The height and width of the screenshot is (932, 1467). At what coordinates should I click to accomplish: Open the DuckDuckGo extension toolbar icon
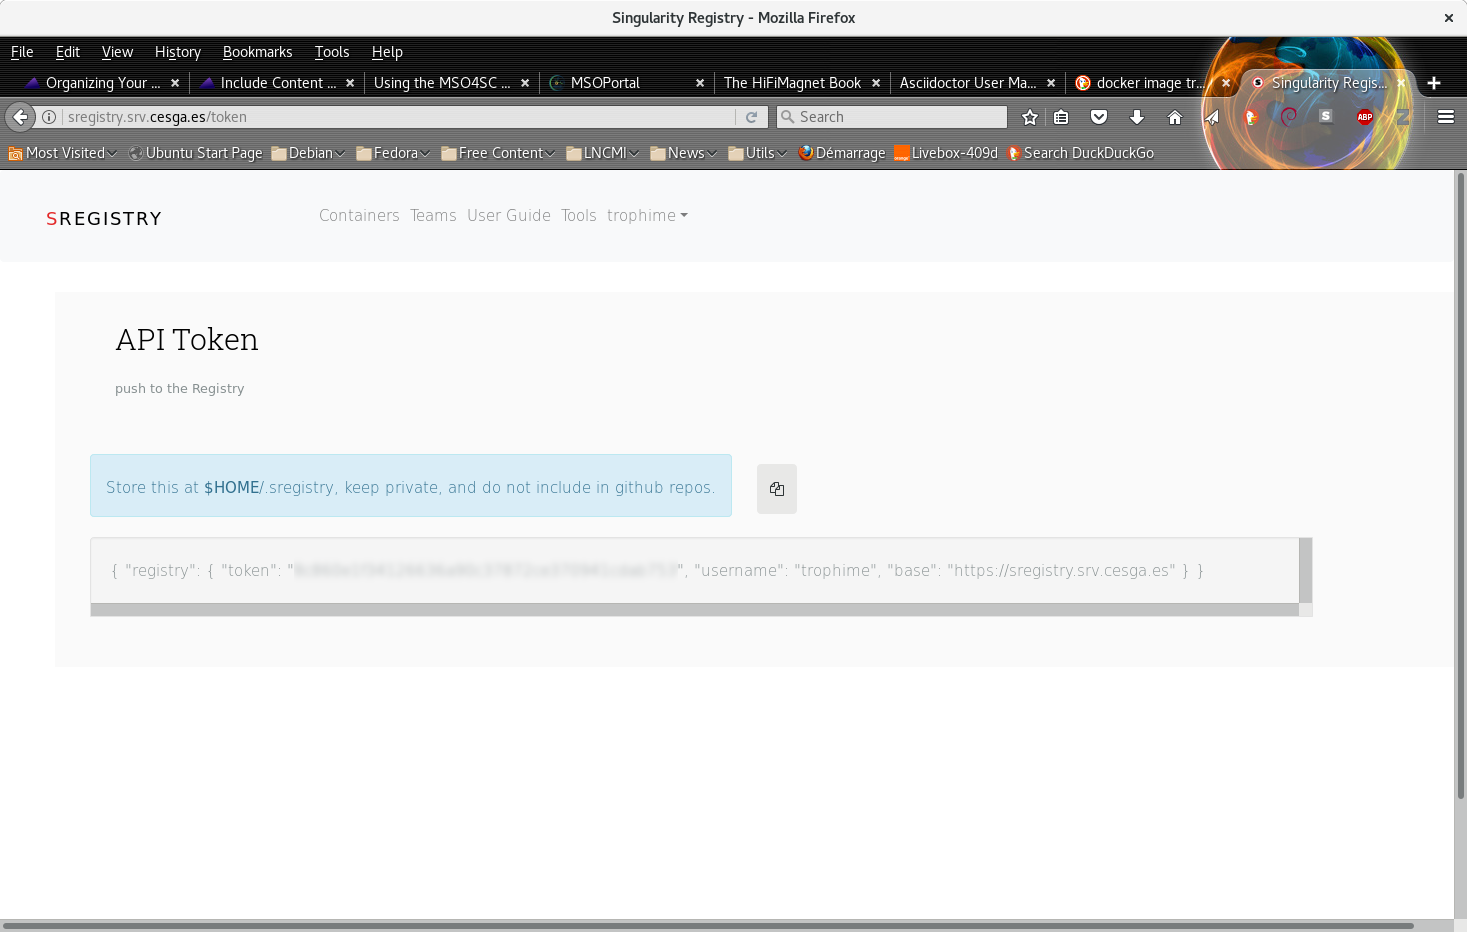1250,117
